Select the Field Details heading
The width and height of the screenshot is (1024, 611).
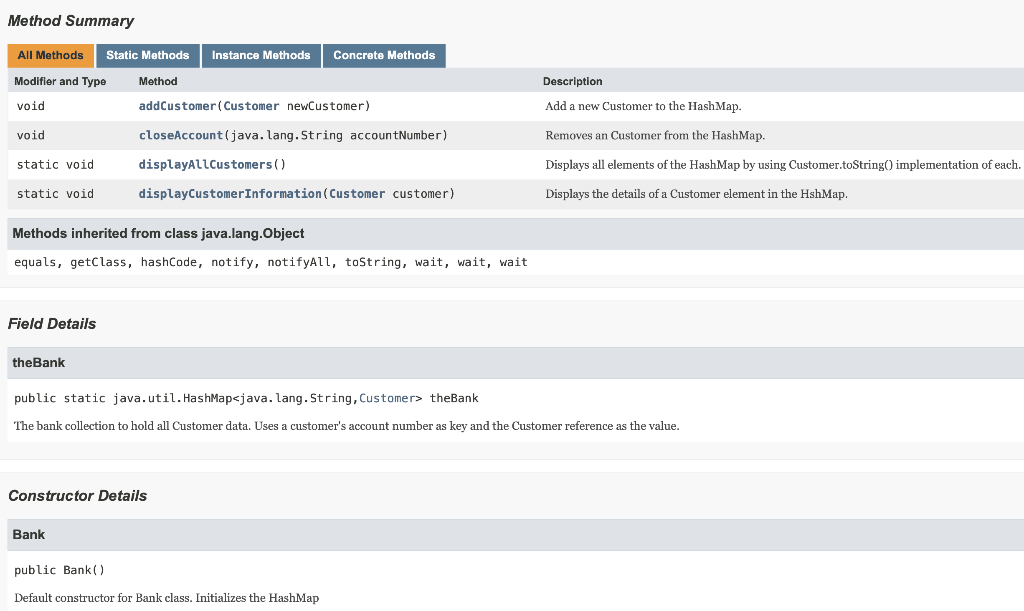tap(52, 323)
